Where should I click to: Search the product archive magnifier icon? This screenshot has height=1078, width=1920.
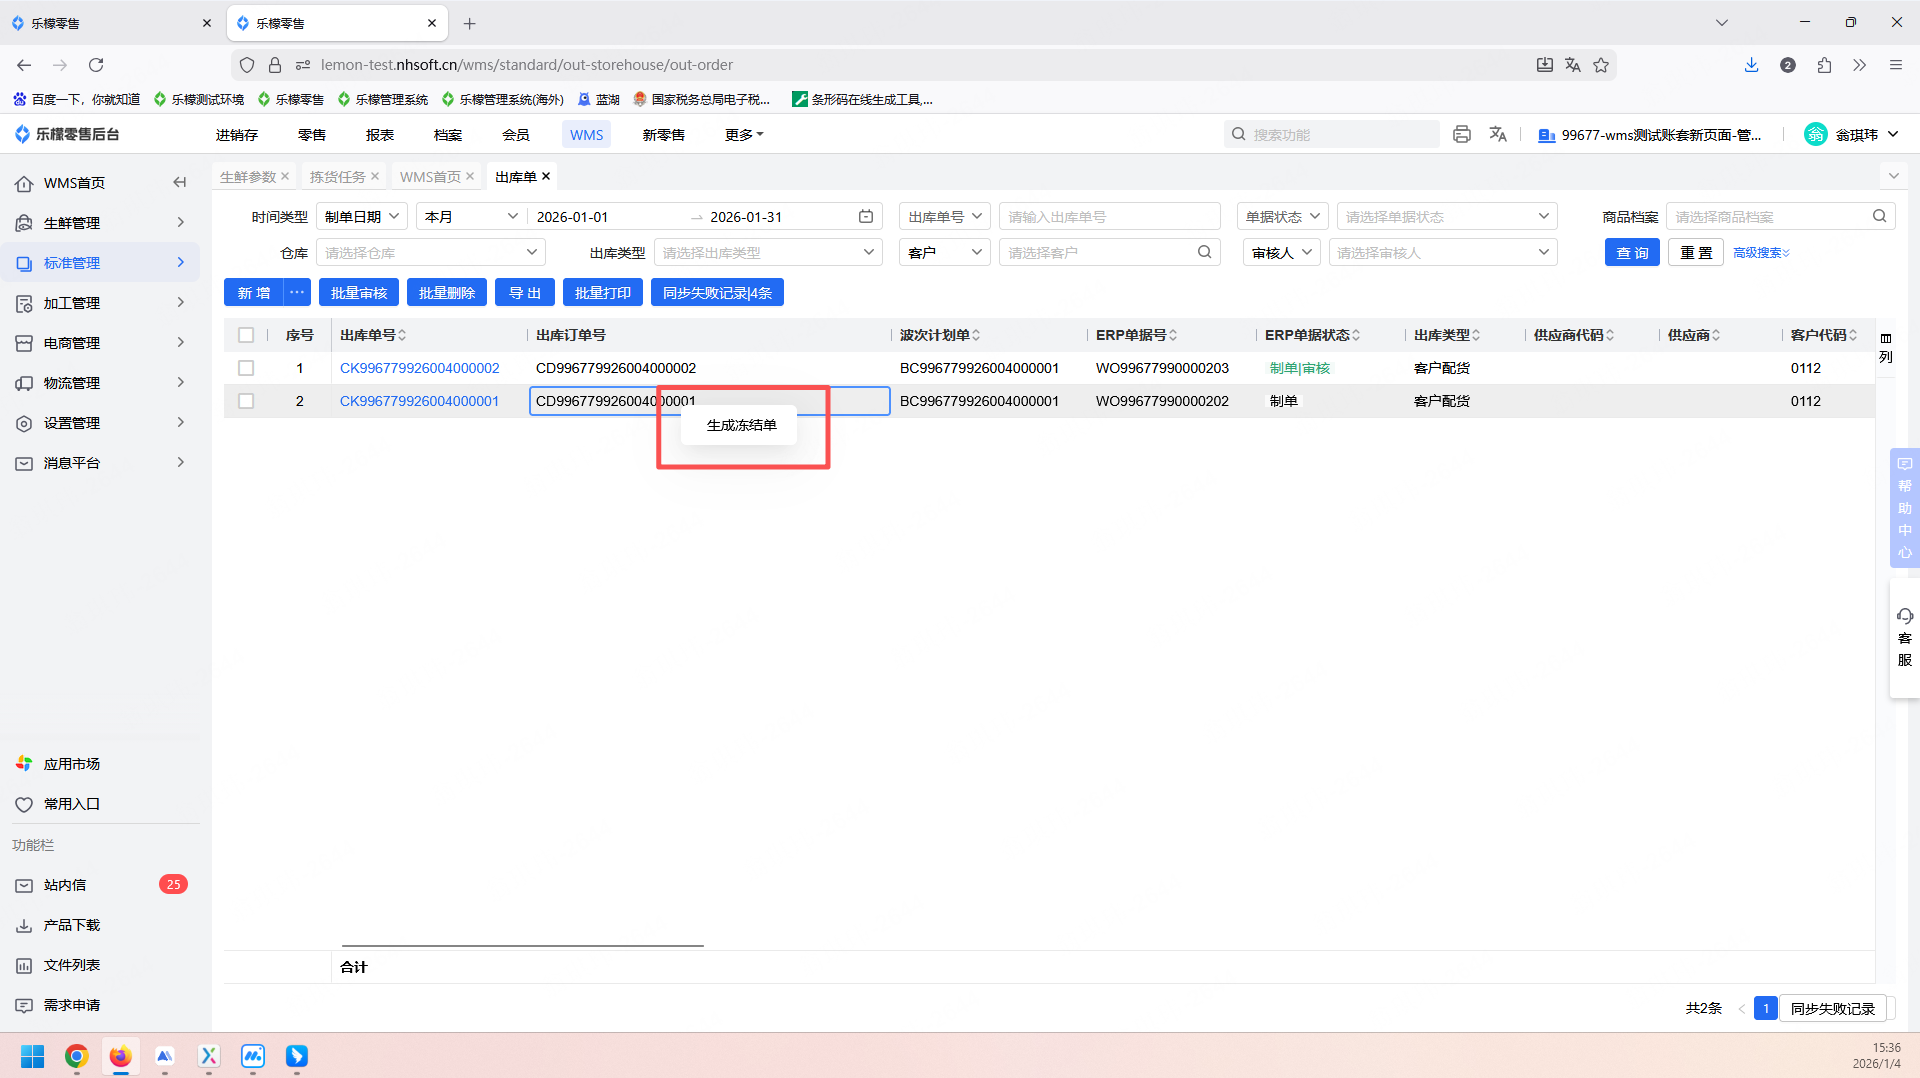(1880, 216)
